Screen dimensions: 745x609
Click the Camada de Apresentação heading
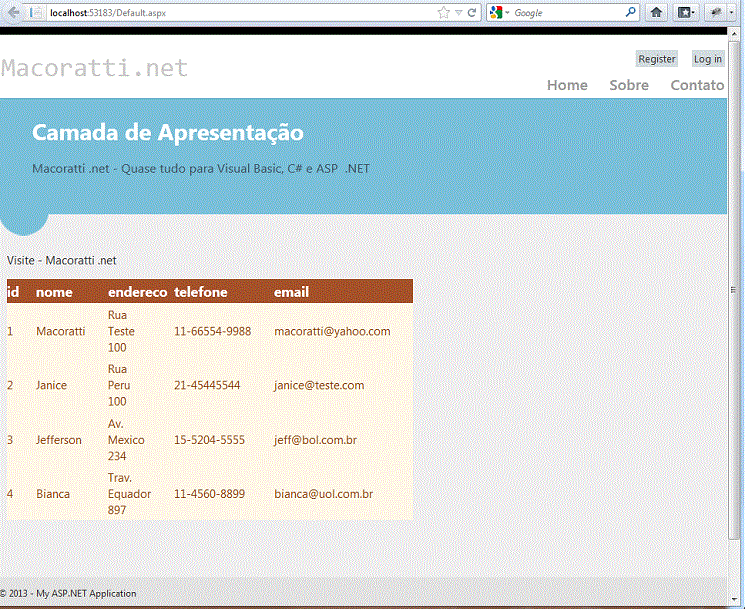[x=168, y=133]
